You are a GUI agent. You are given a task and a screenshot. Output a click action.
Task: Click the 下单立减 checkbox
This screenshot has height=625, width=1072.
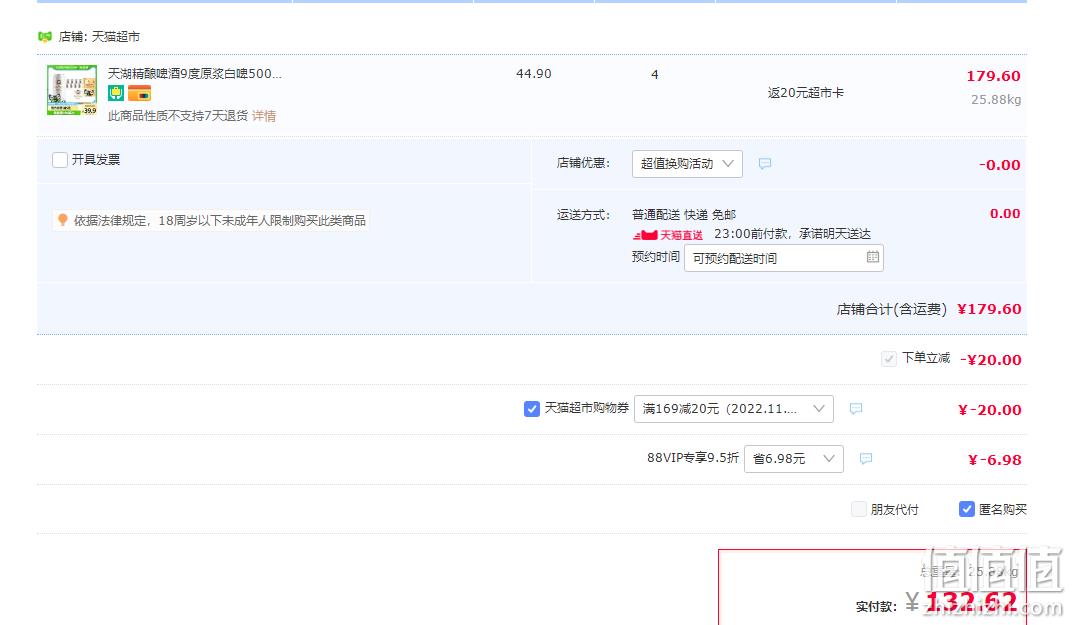click(x=889, y=358)
